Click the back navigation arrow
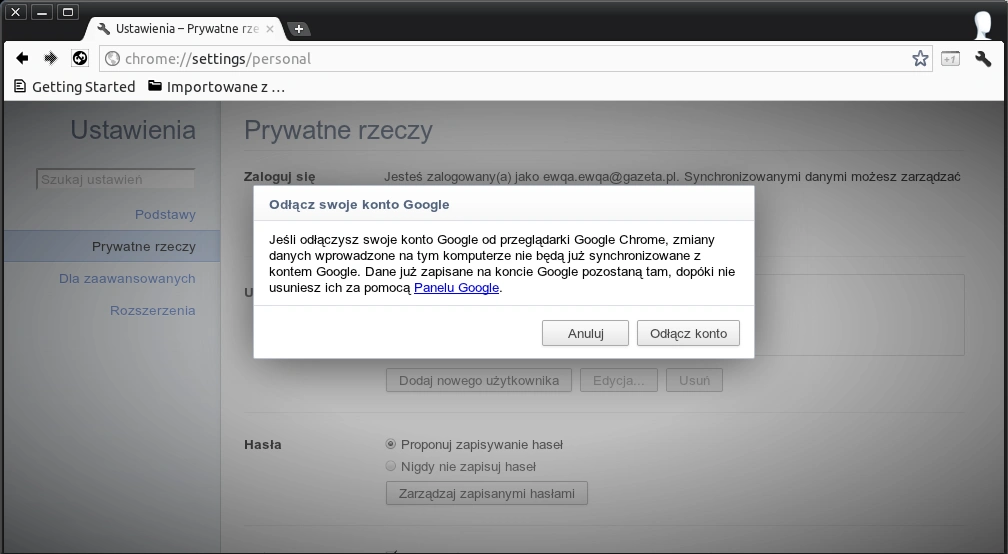 coord(22,58)
